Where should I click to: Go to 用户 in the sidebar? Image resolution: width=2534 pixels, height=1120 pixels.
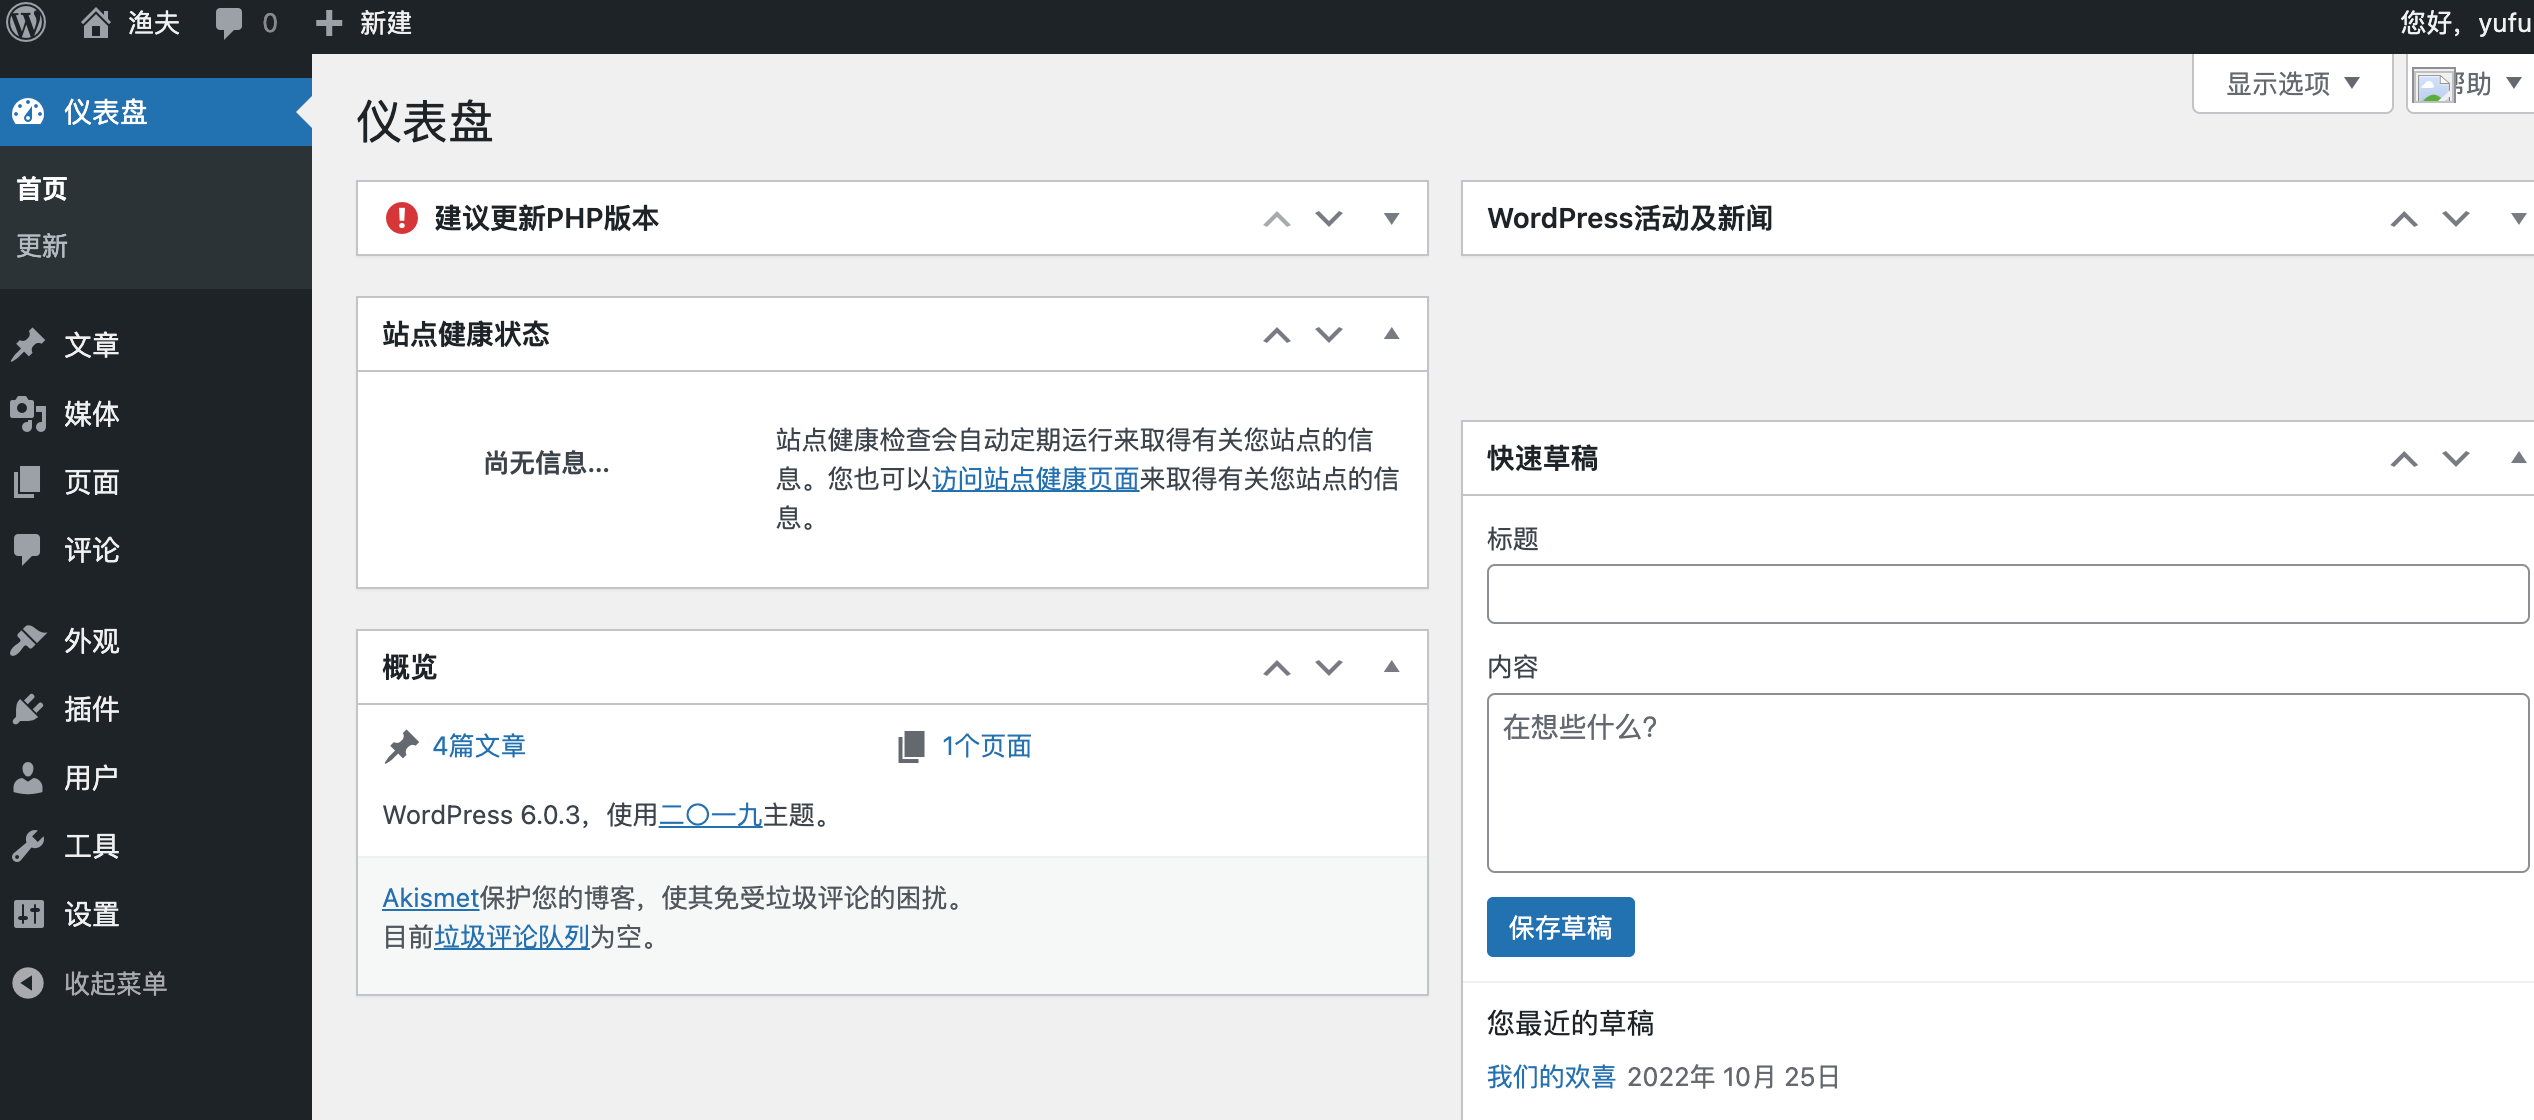pos(92,777)
